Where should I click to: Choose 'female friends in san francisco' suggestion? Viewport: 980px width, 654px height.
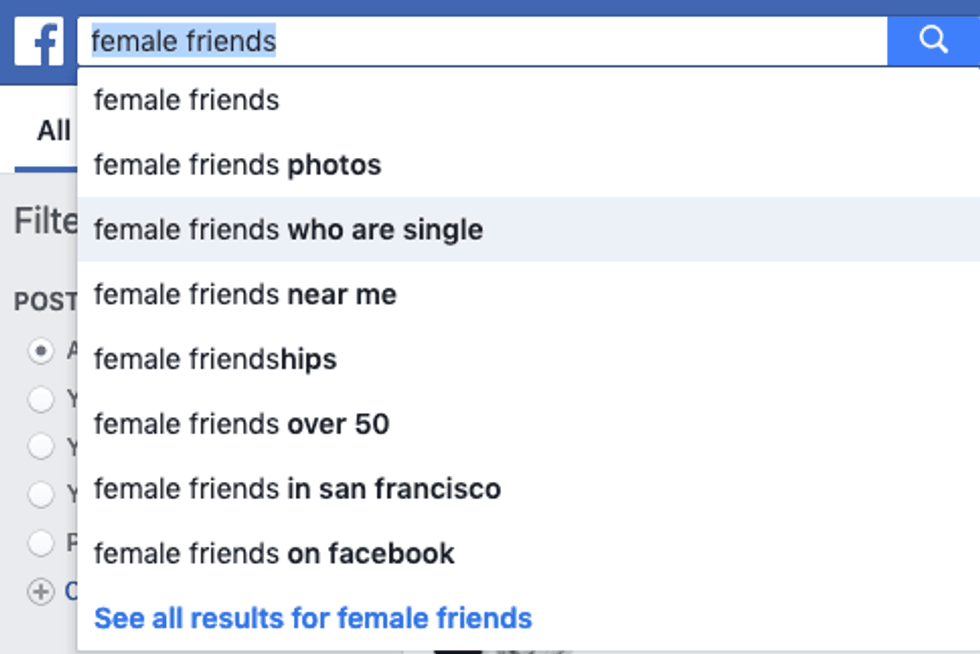click(x=297, y=489)
